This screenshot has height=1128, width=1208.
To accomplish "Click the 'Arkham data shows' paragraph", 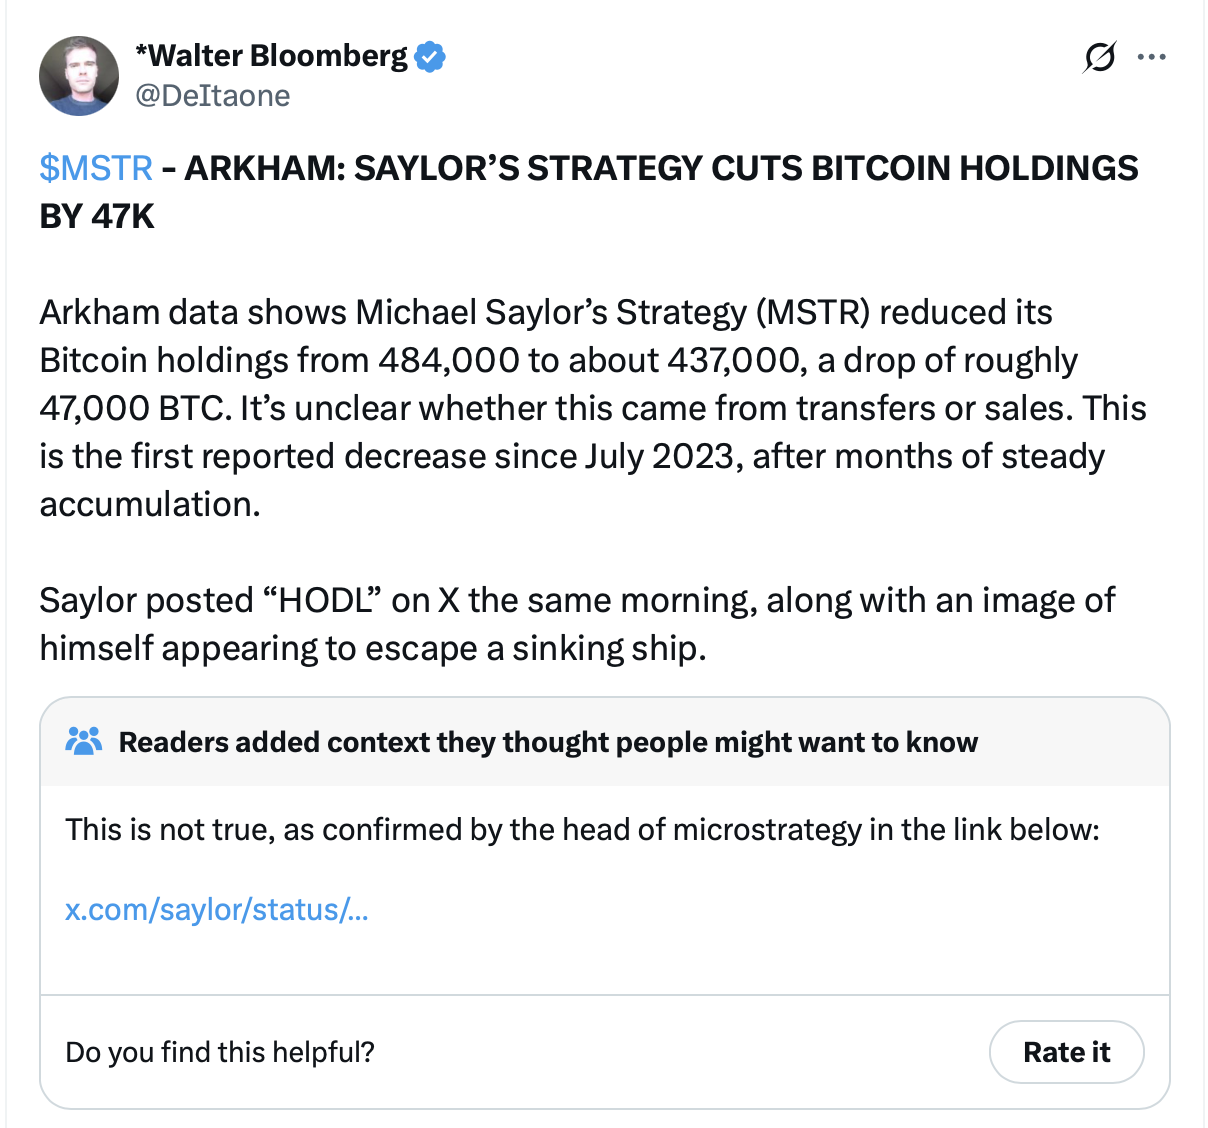I will 592,408.
